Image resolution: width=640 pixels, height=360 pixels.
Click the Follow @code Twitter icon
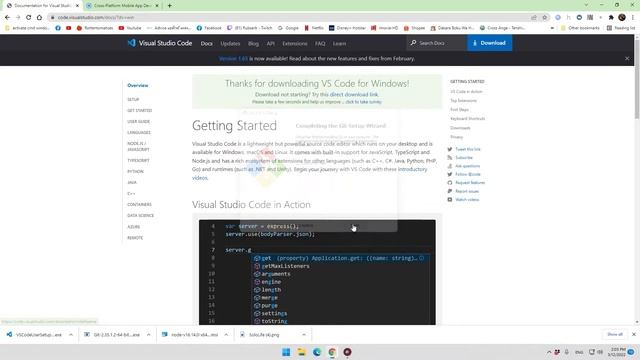(x=450, y=174)
